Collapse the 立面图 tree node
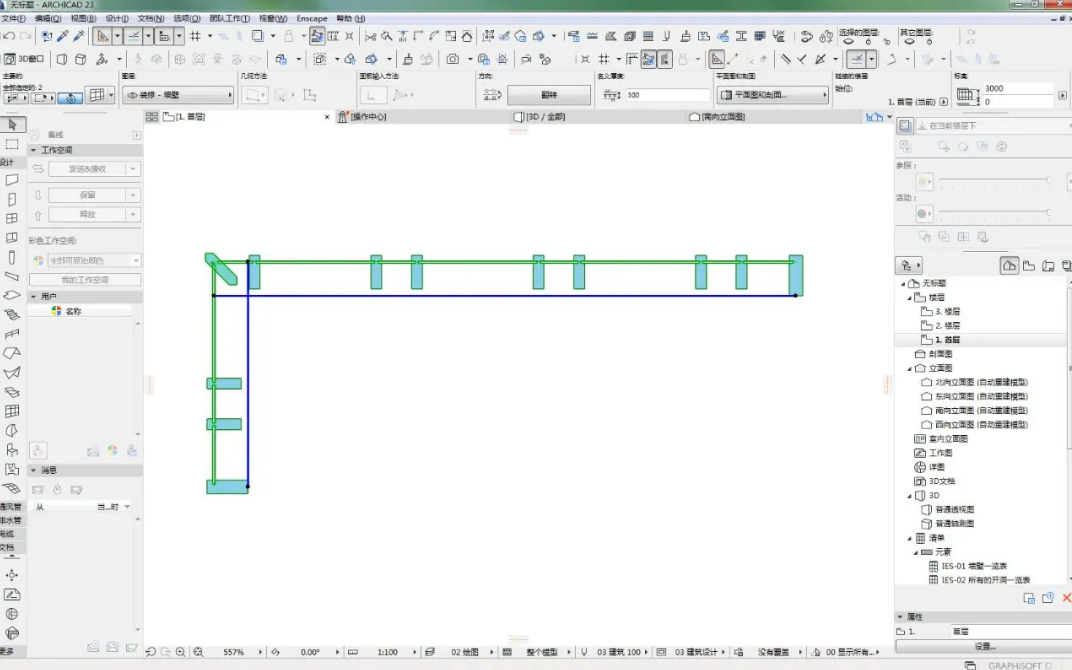 [909, 368]
